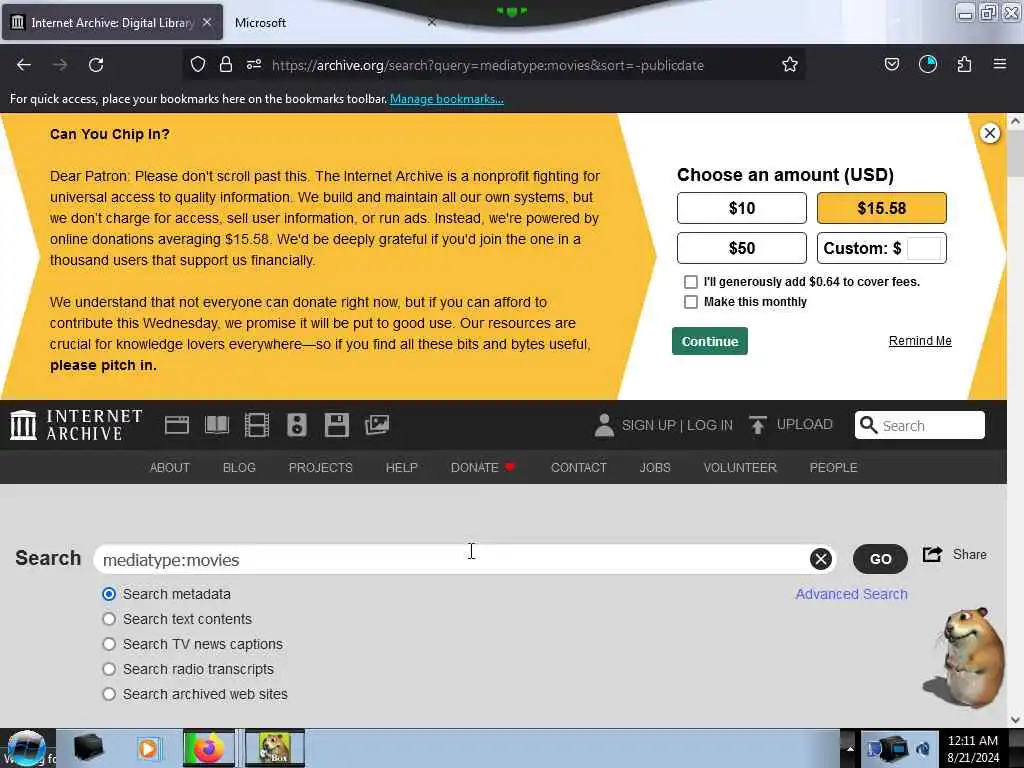This screenshot has width=1024, height=768.
Task: Open the tracking protection shield icon
Action: pyautogui.click(x=198, y=64)
